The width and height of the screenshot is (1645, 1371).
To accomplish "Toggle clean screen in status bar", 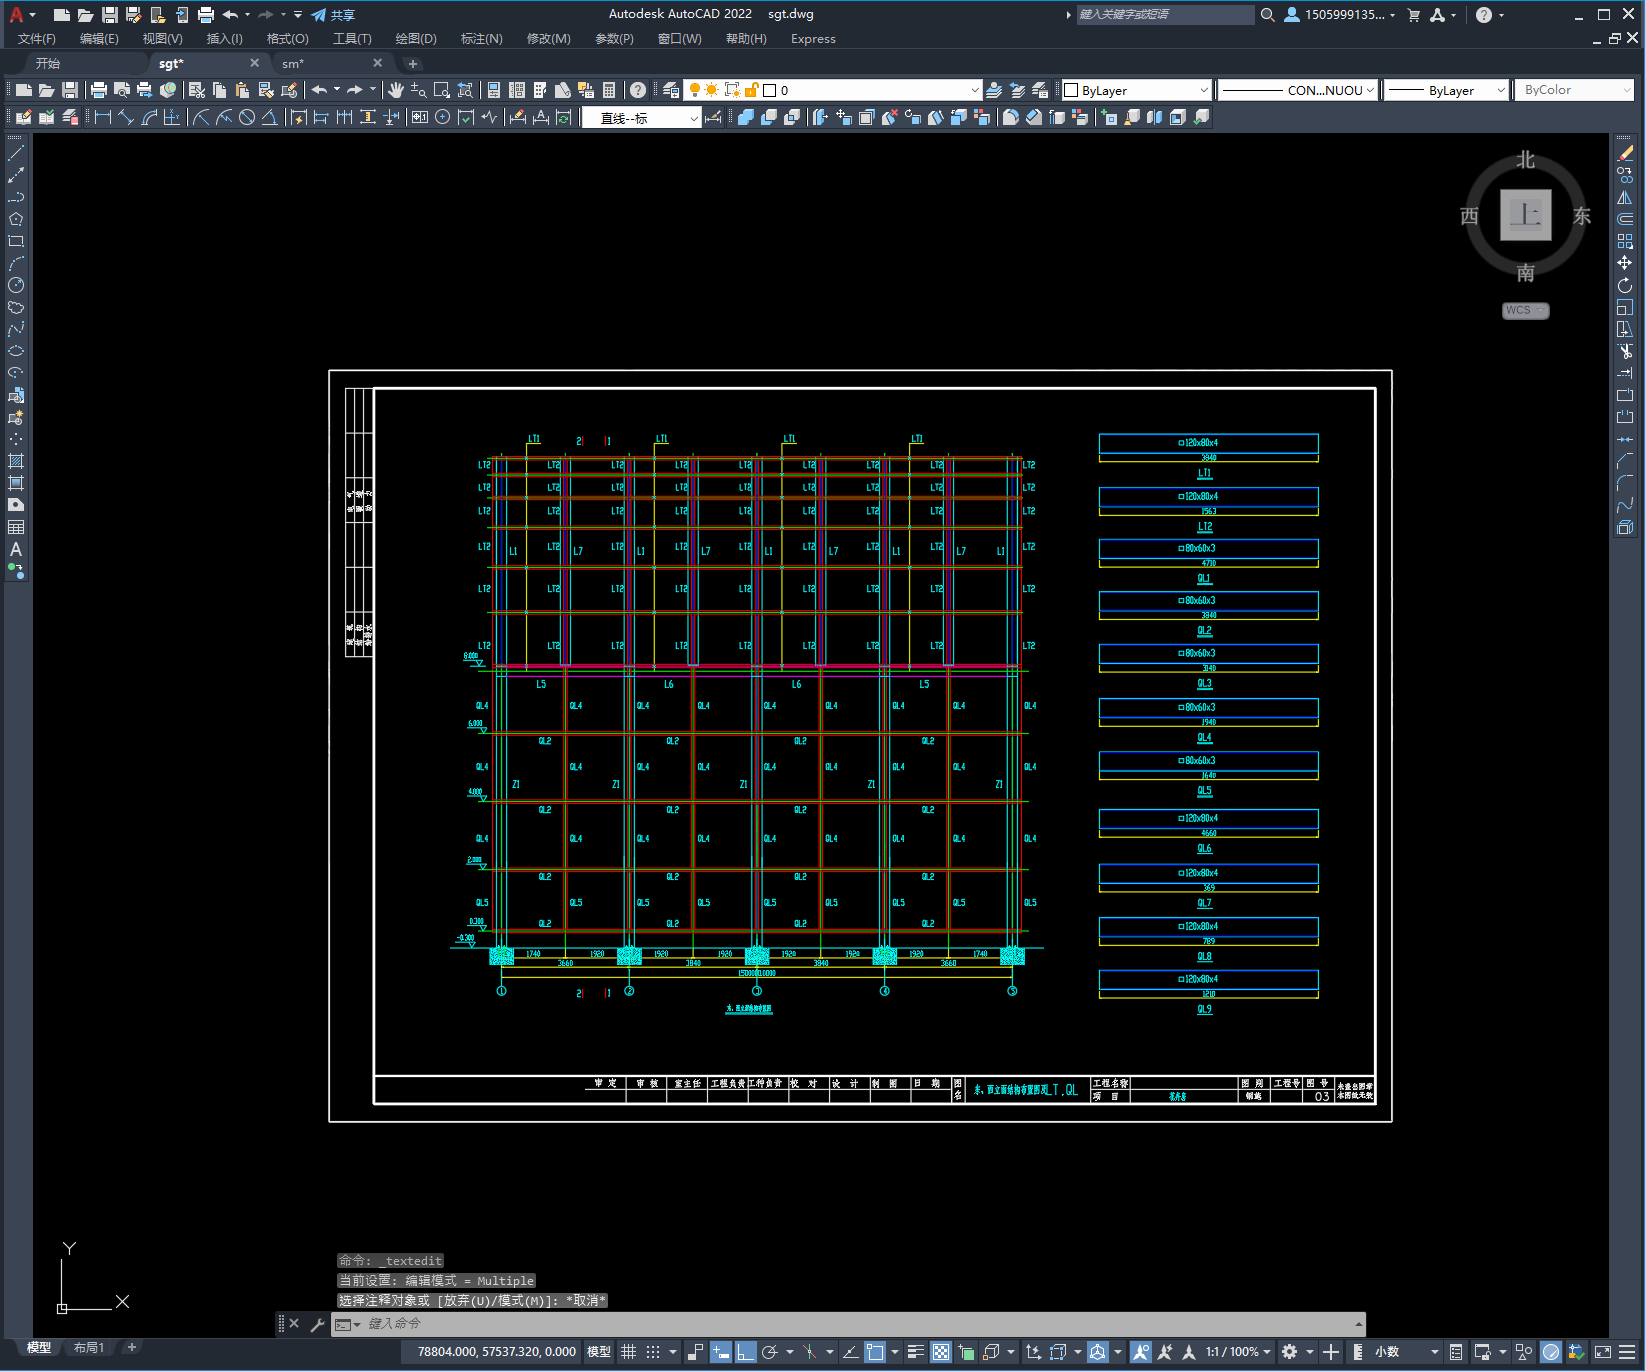I will (x=1602, y=1352).
